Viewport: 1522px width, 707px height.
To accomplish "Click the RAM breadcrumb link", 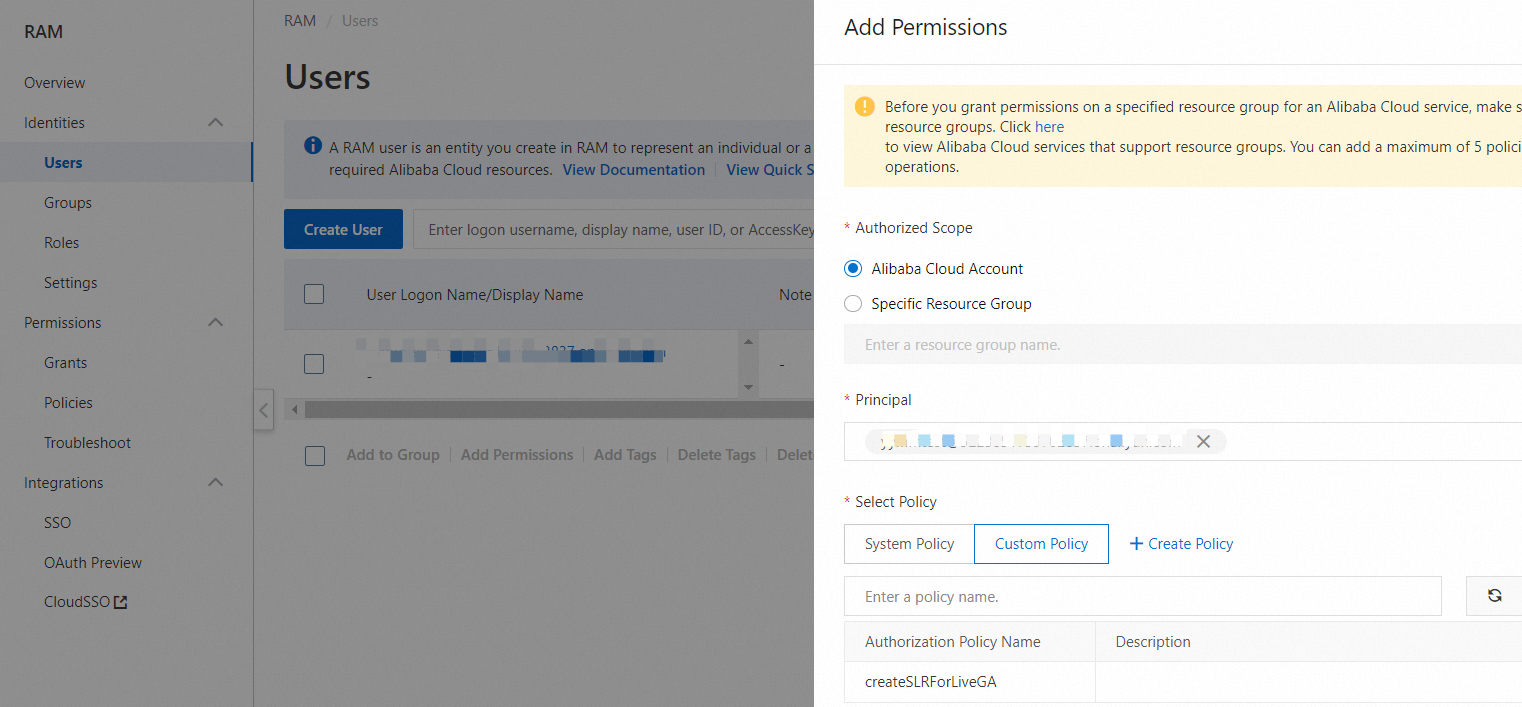I will [300, 20].
